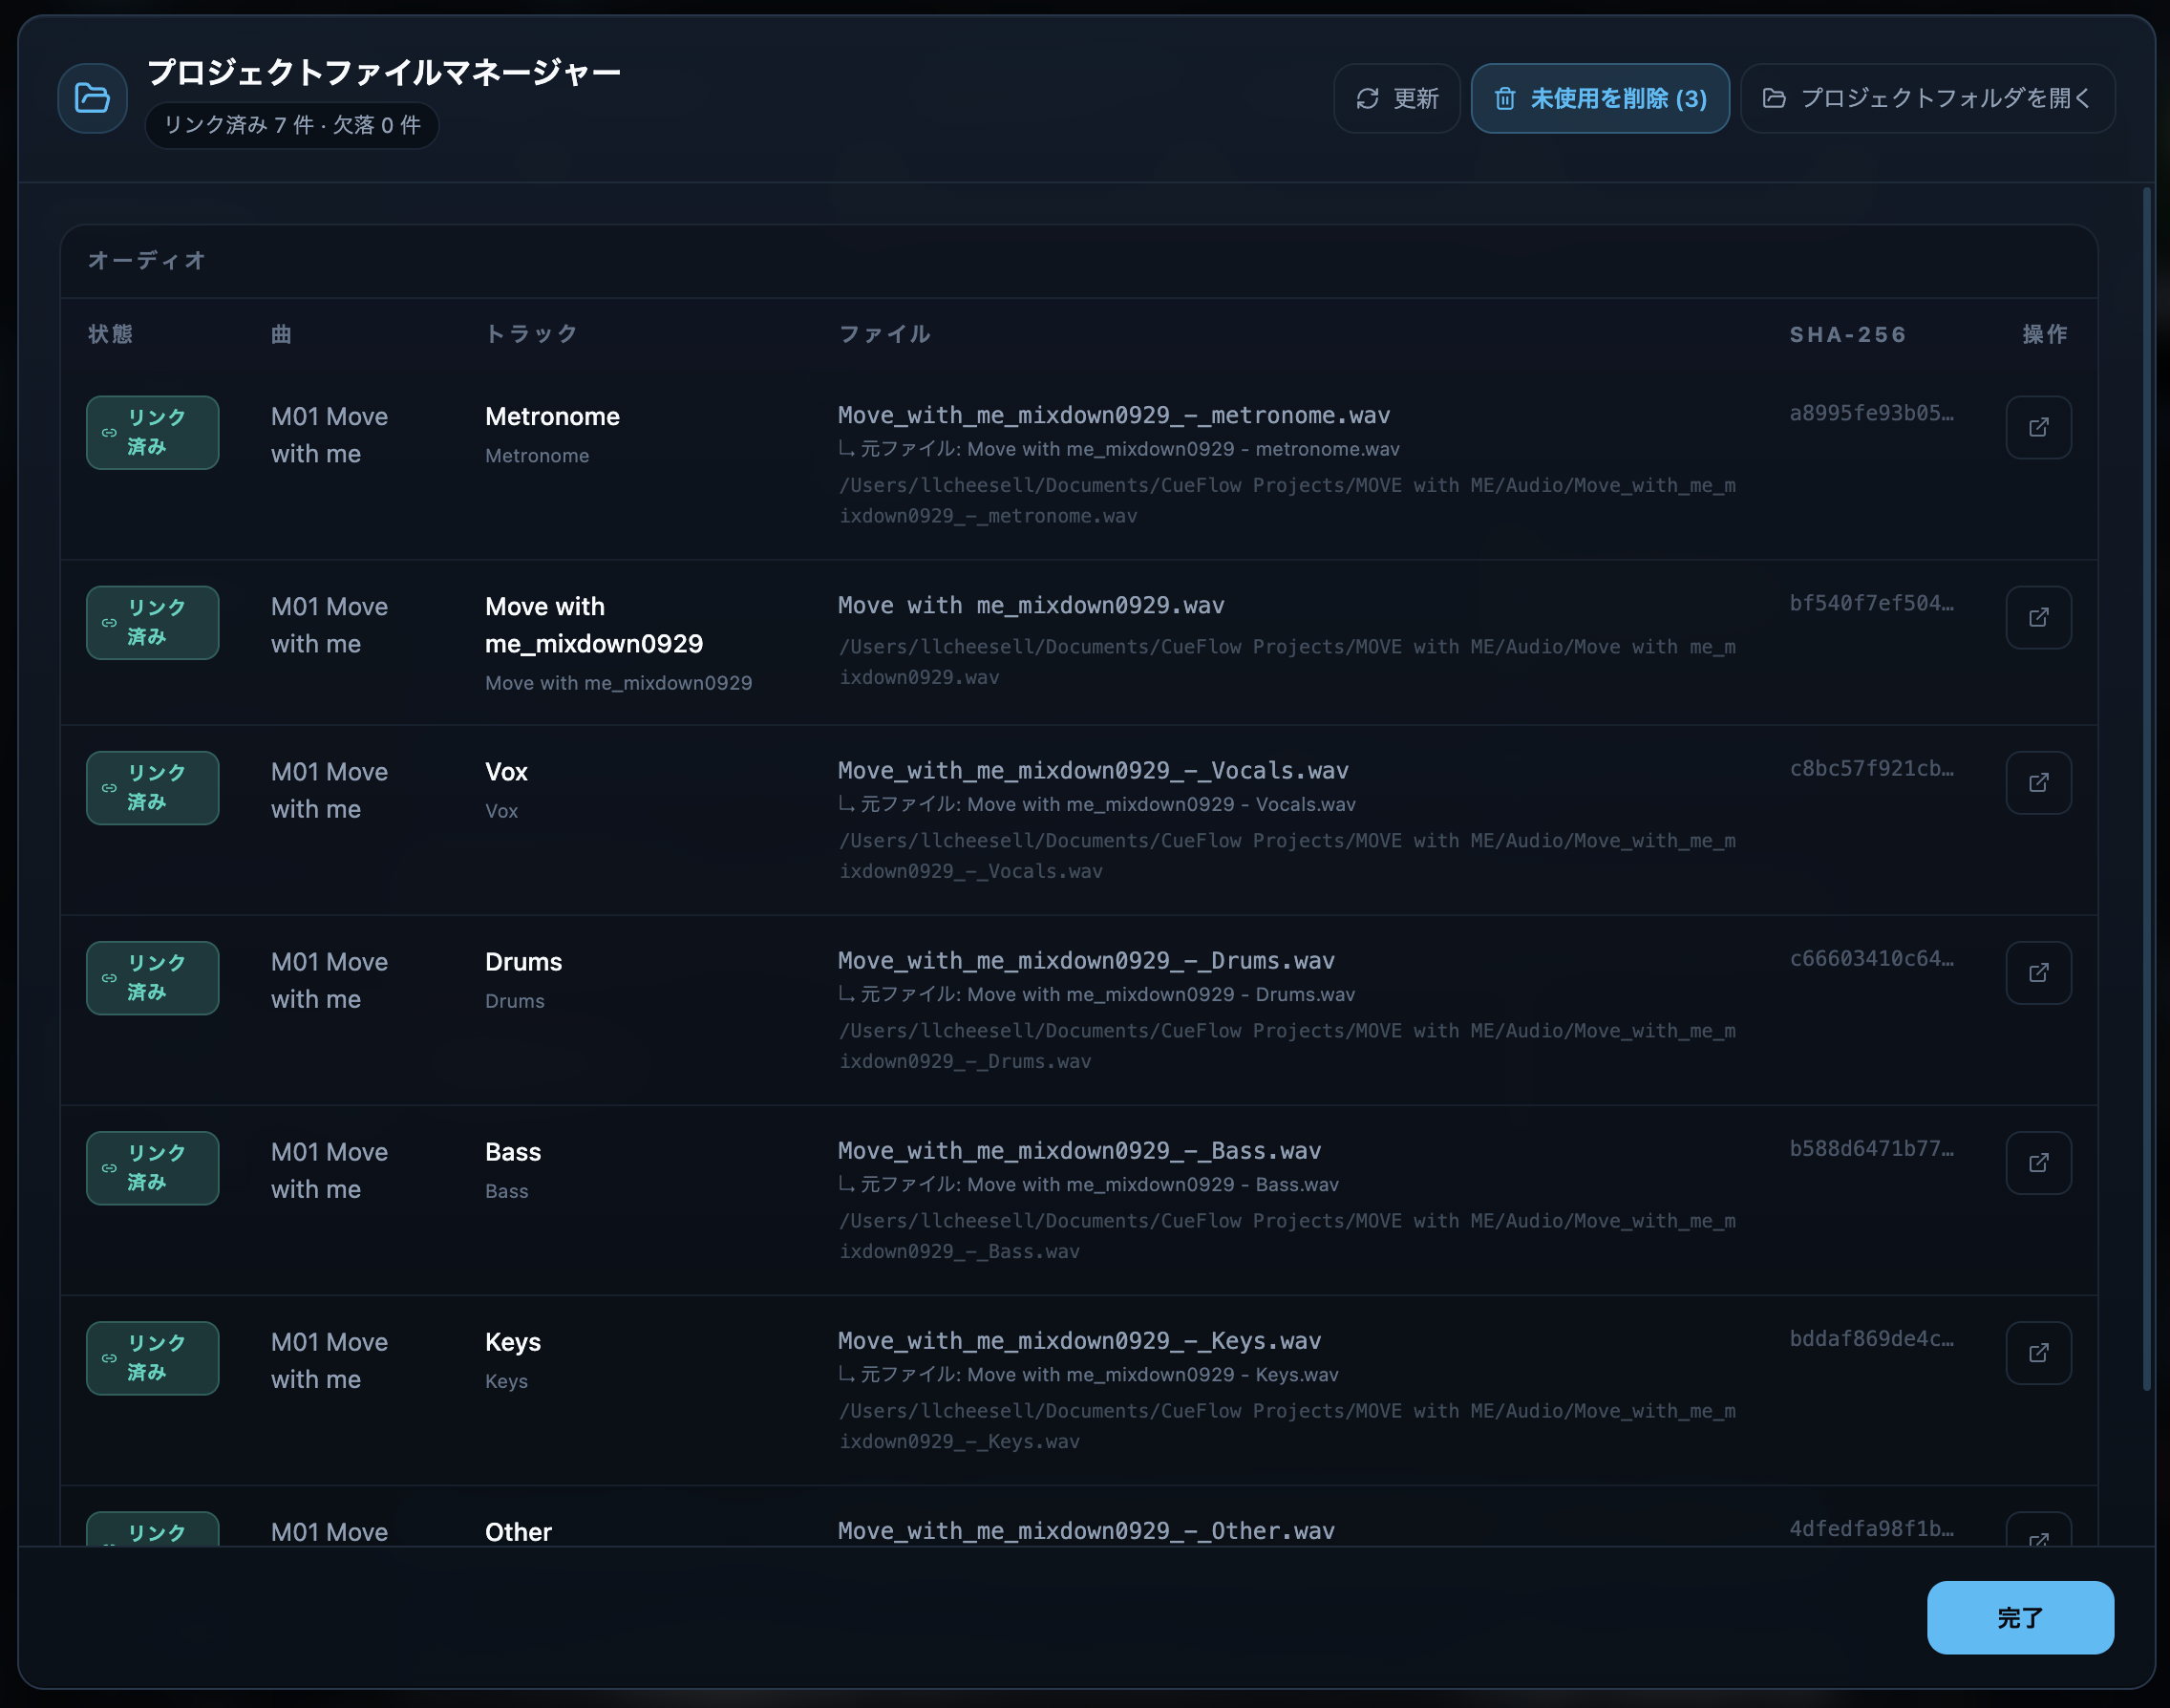Click the 操作 column header

(x=2045, y=334)
